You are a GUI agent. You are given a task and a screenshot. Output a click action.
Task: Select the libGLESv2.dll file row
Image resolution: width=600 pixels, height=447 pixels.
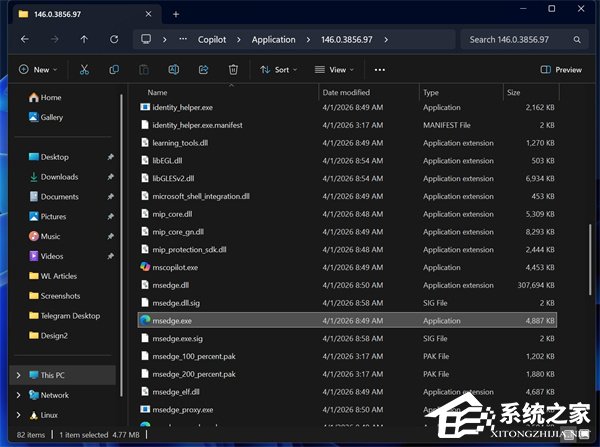pyautogui.click(x=347, y=178)
